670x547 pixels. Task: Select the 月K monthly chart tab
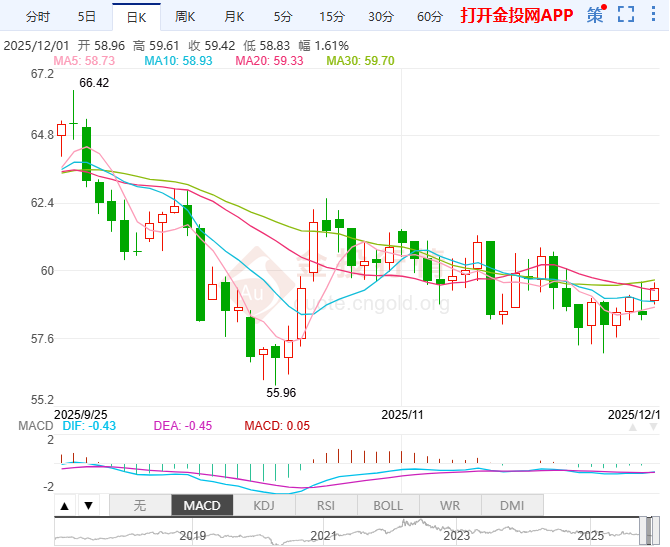coord(234,16)
